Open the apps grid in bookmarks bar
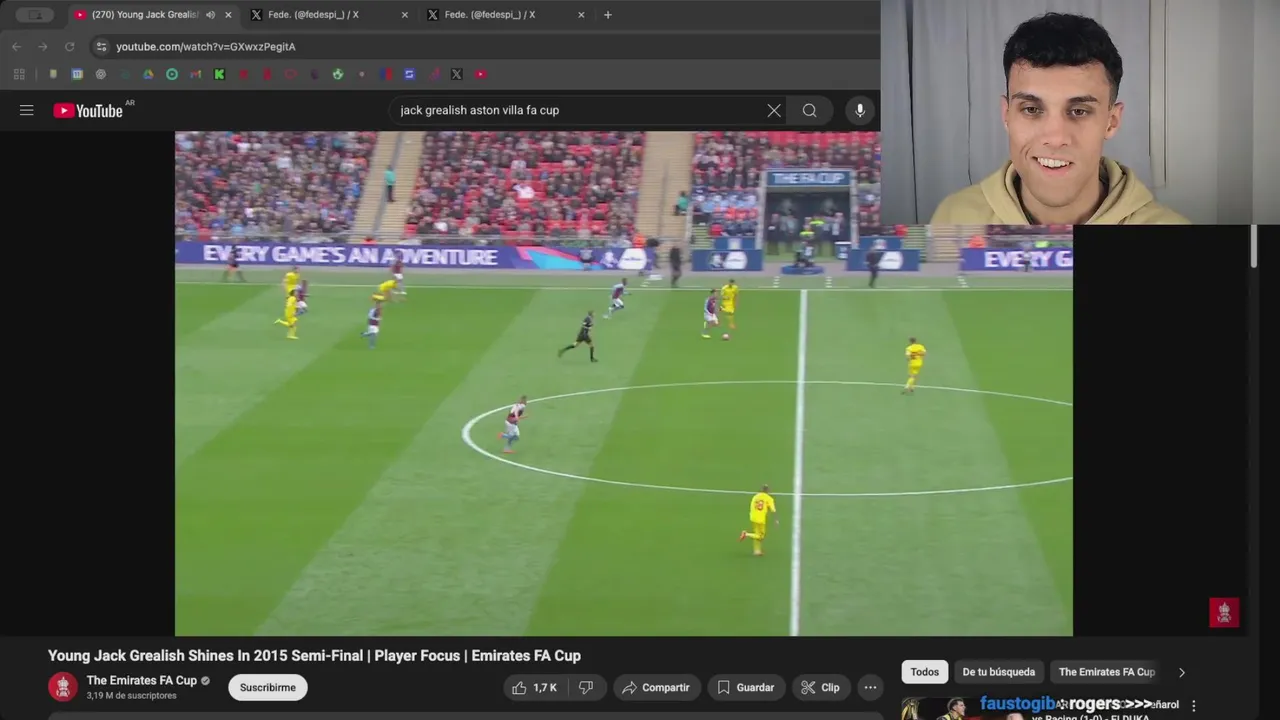 [x=19, y=74]
